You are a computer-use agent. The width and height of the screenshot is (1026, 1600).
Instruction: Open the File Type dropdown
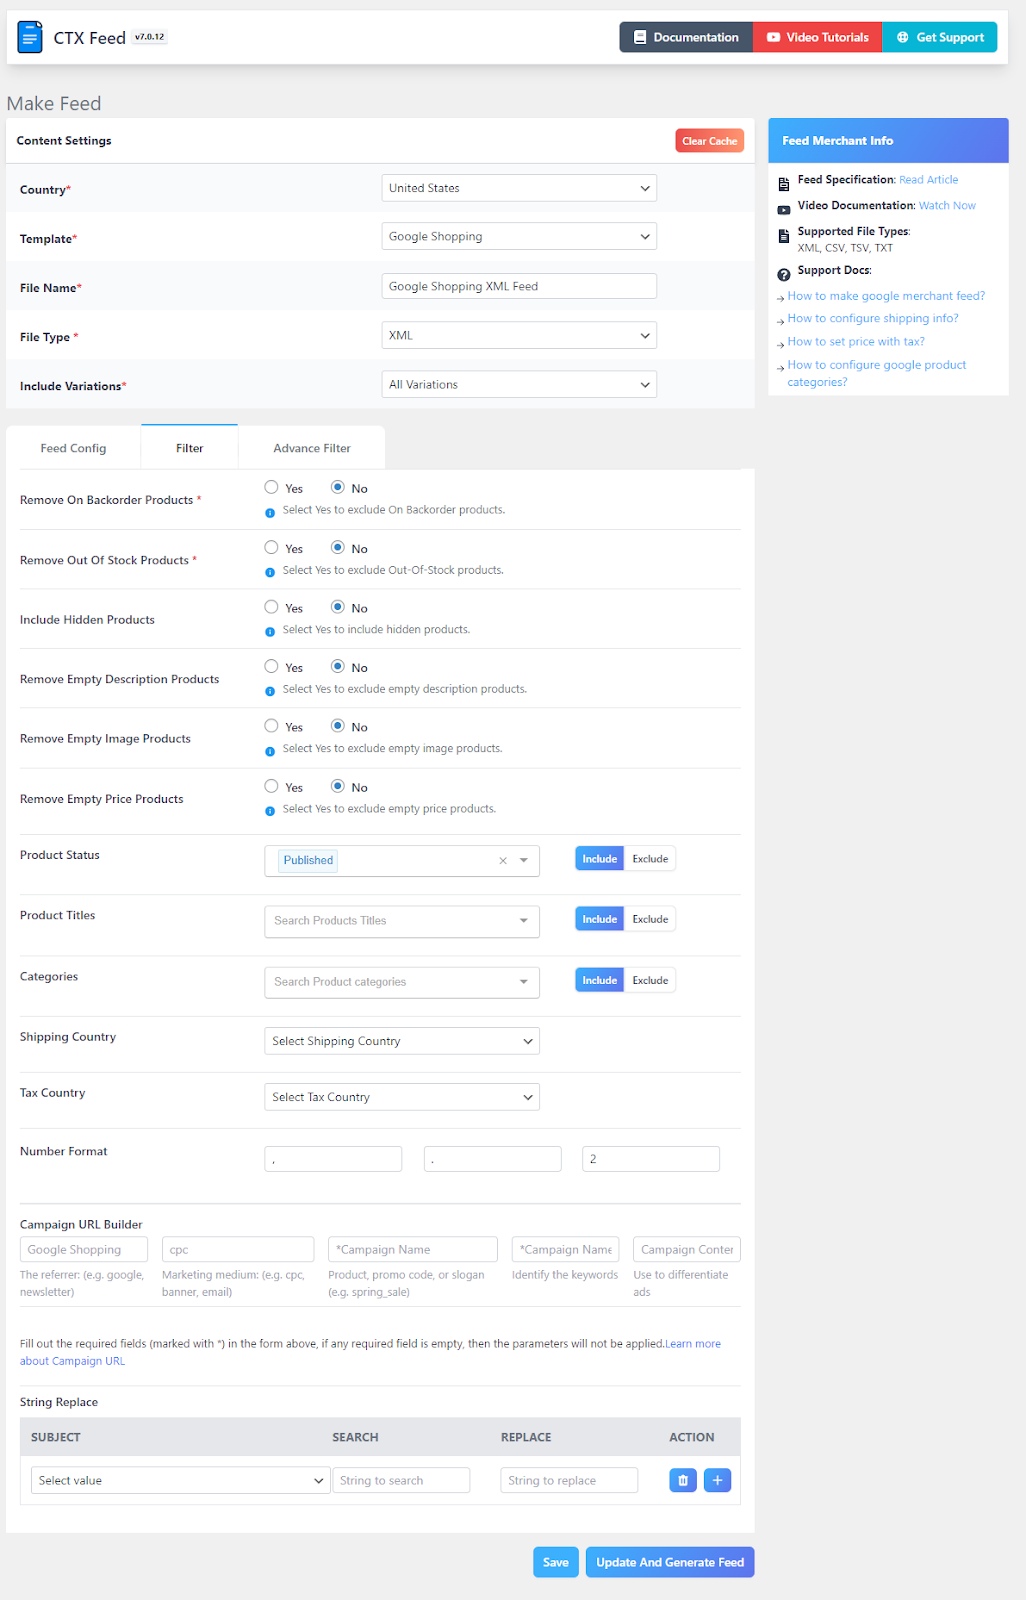[x=519, y=335]
